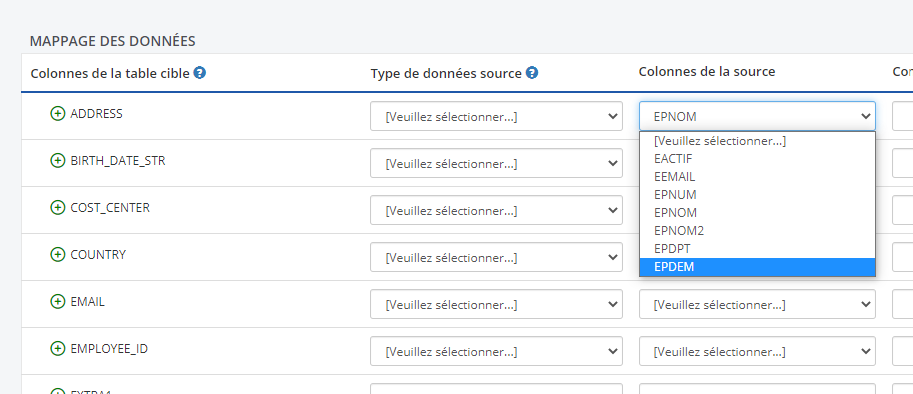Screen dimensions: 913x394
Task: Open ADDRESS source data type dropdown
Action: [496, 116]
